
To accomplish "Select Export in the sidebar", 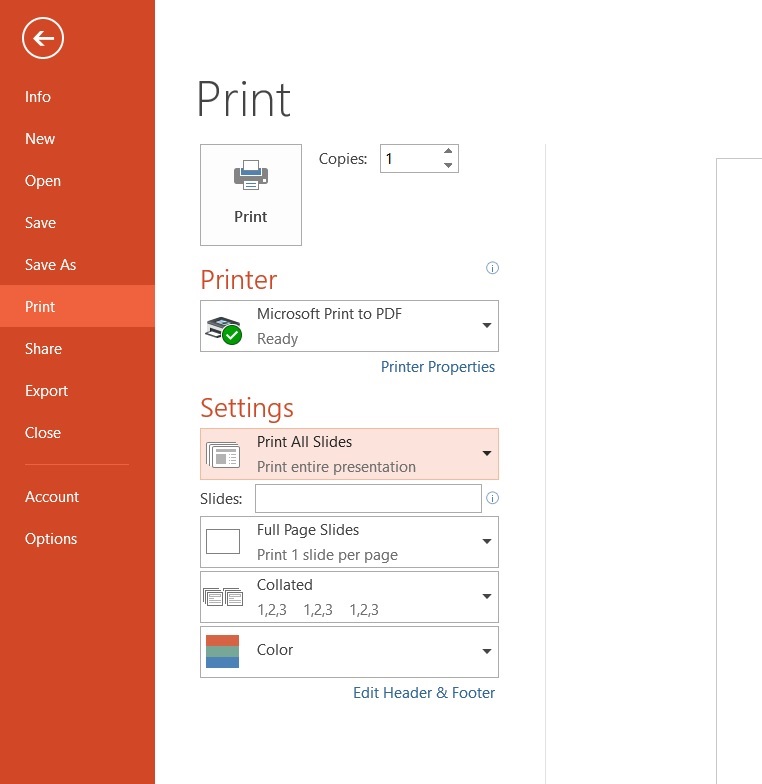I will tap(47, 391).
